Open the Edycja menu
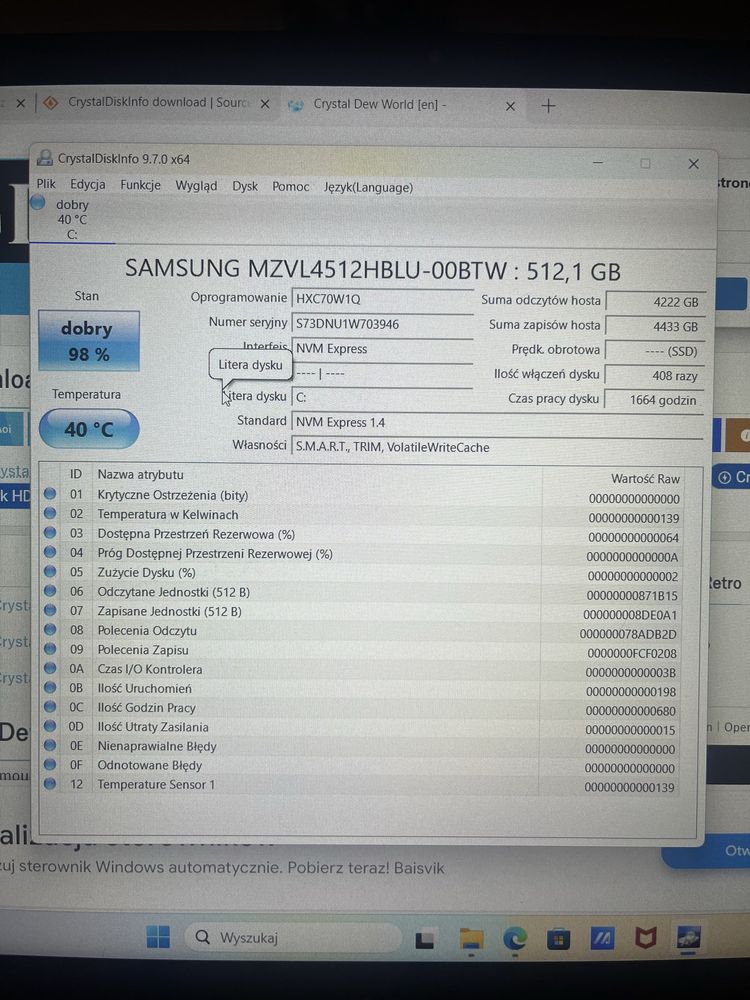Screen dimensions: 750x1000 [87, 184]
